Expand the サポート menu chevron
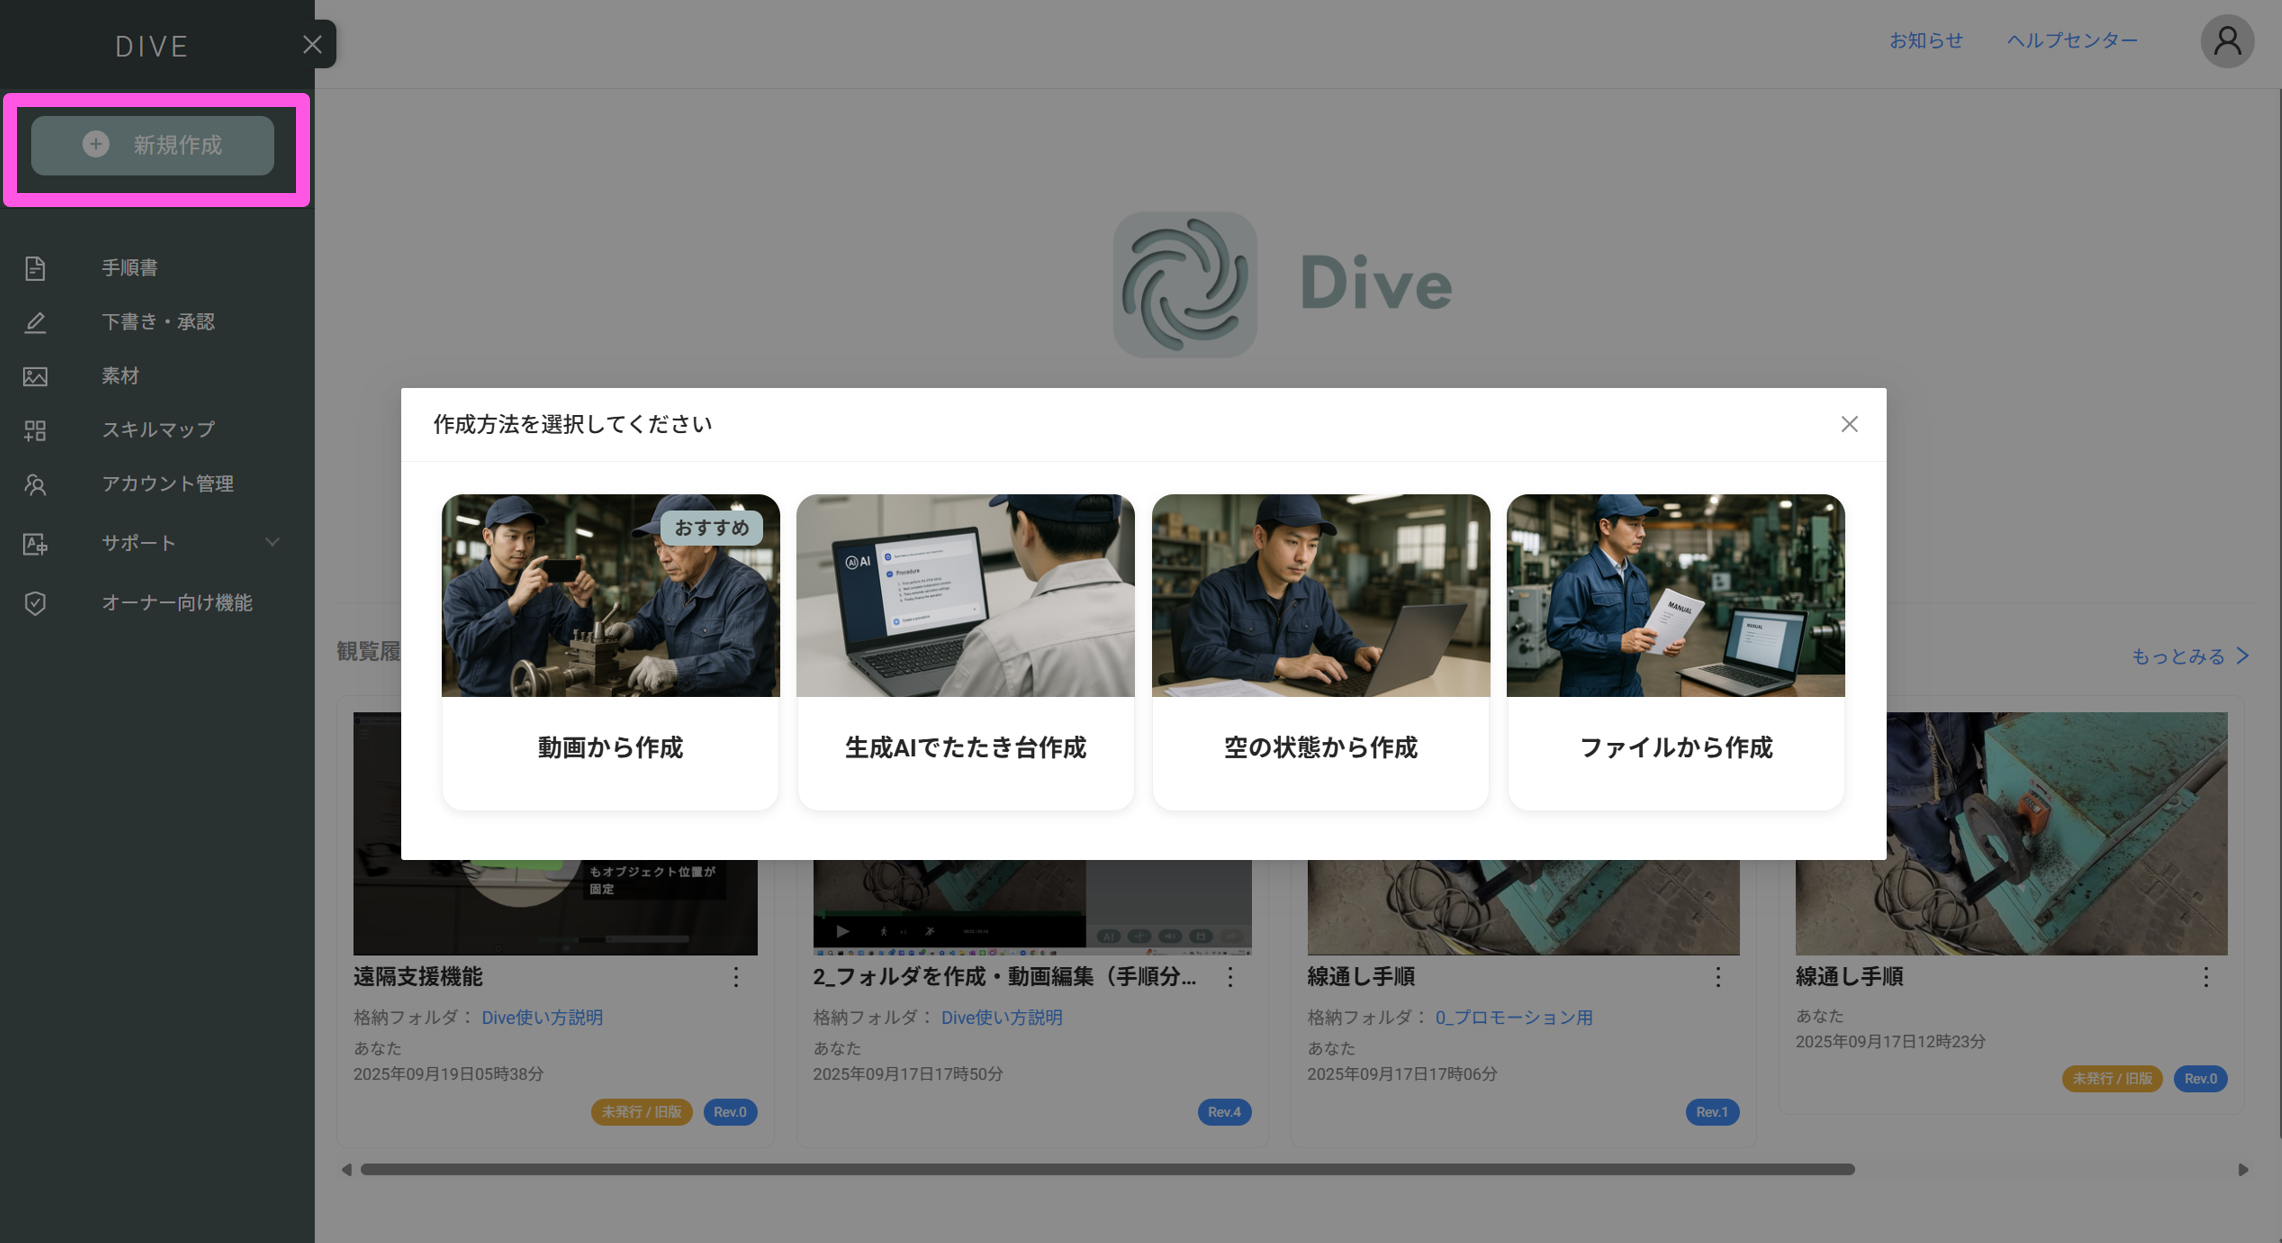This screenshot has height=1243, width=2282. click(x=272, y=543)
